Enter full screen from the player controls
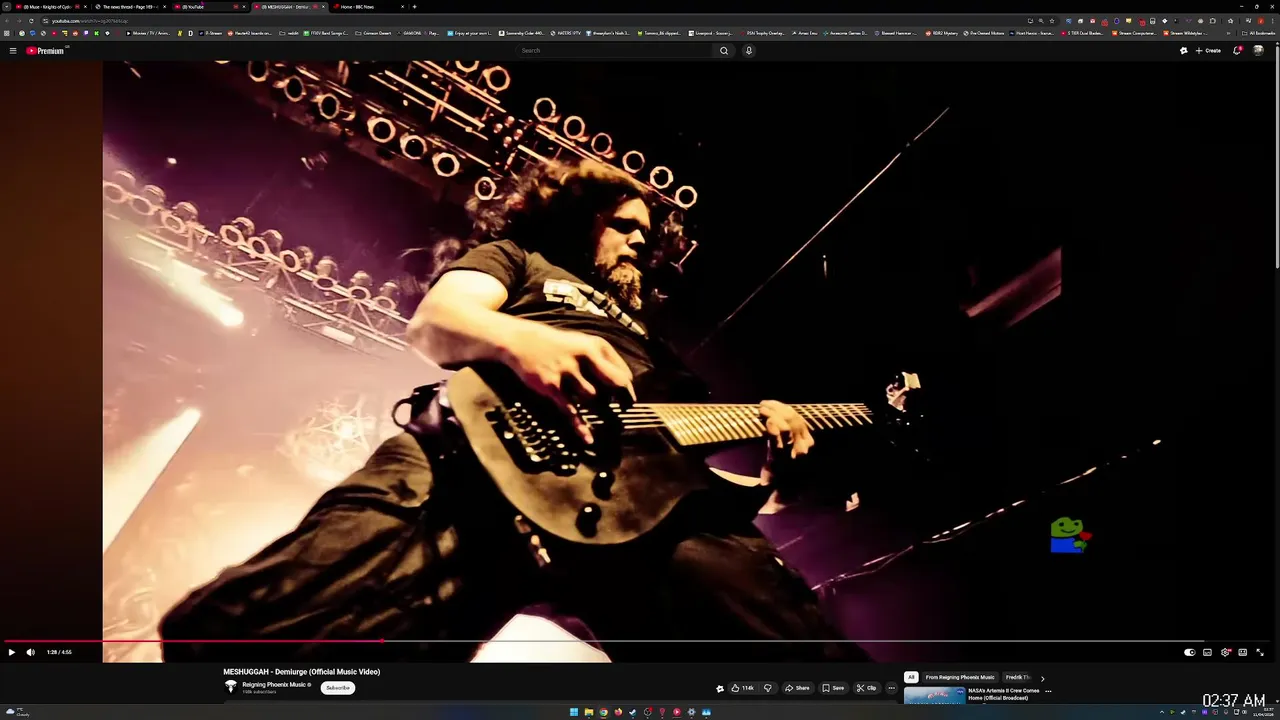The height and width of the screenshot is (720, 1280). point(1260,652)
